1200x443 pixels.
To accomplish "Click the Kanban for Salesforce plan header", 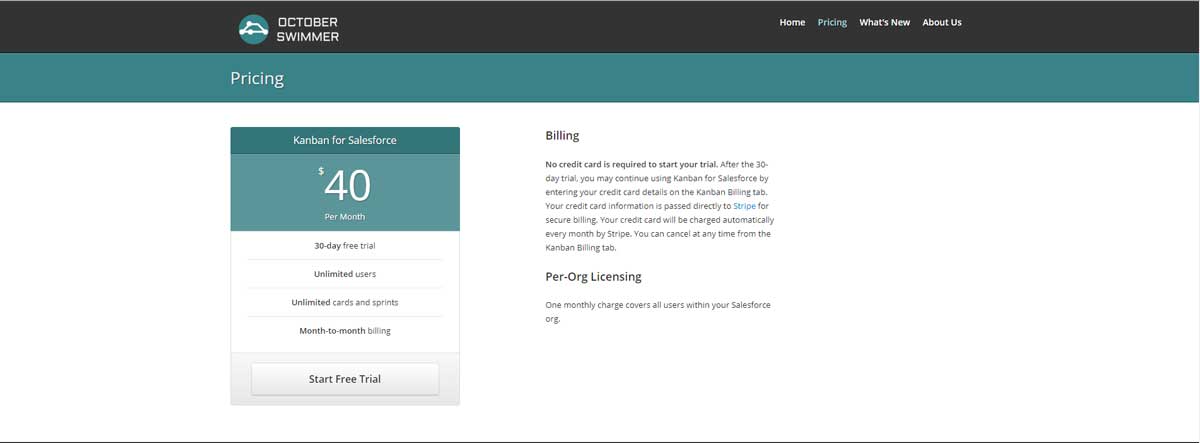I will click(x=345, y=140).
